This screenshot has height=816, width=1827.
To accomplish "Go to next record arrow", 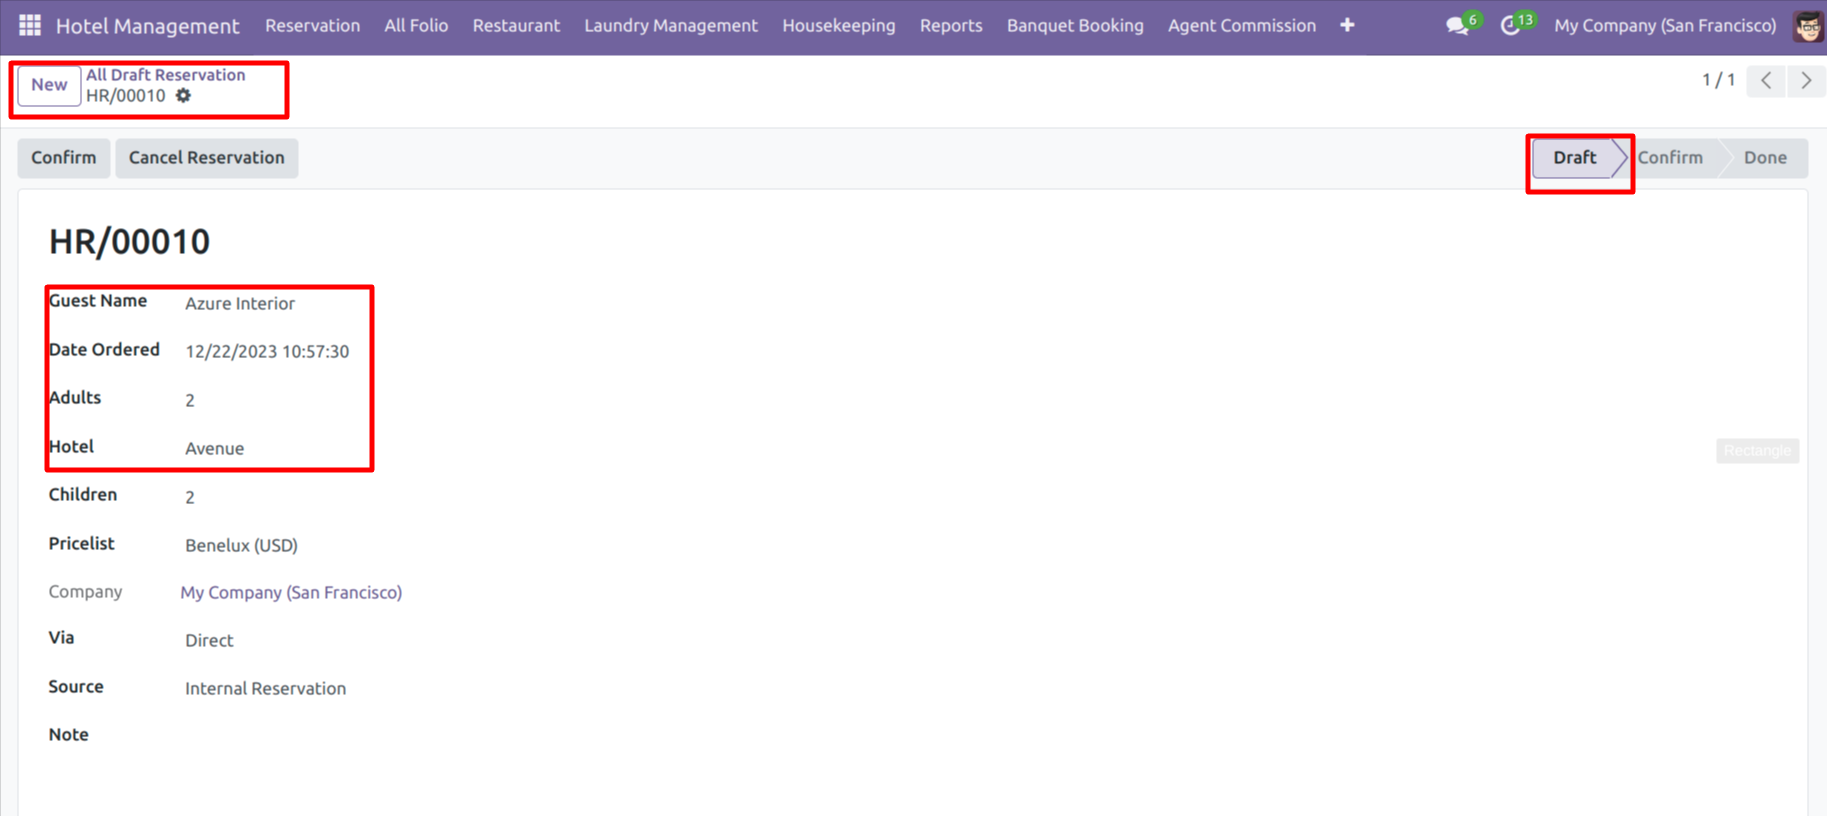I will tap(1806, 81).
